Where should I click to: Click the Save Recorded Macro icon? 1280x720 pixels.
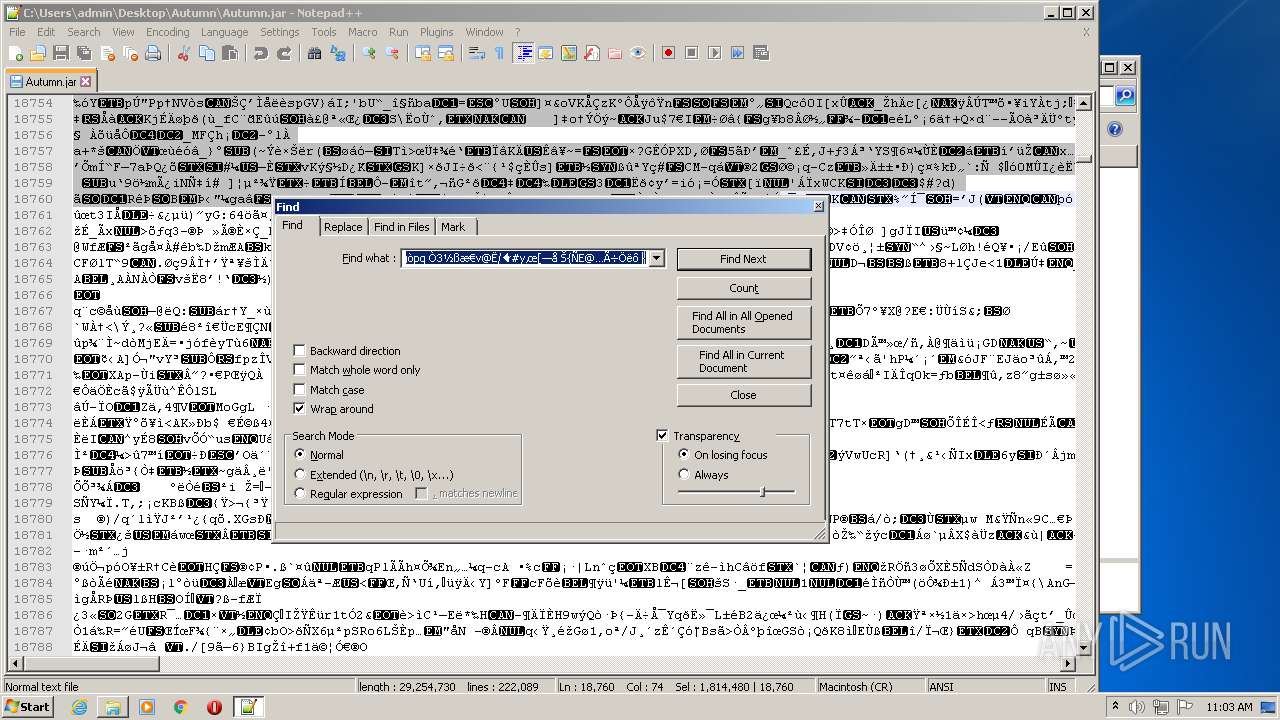coord(761,53)
